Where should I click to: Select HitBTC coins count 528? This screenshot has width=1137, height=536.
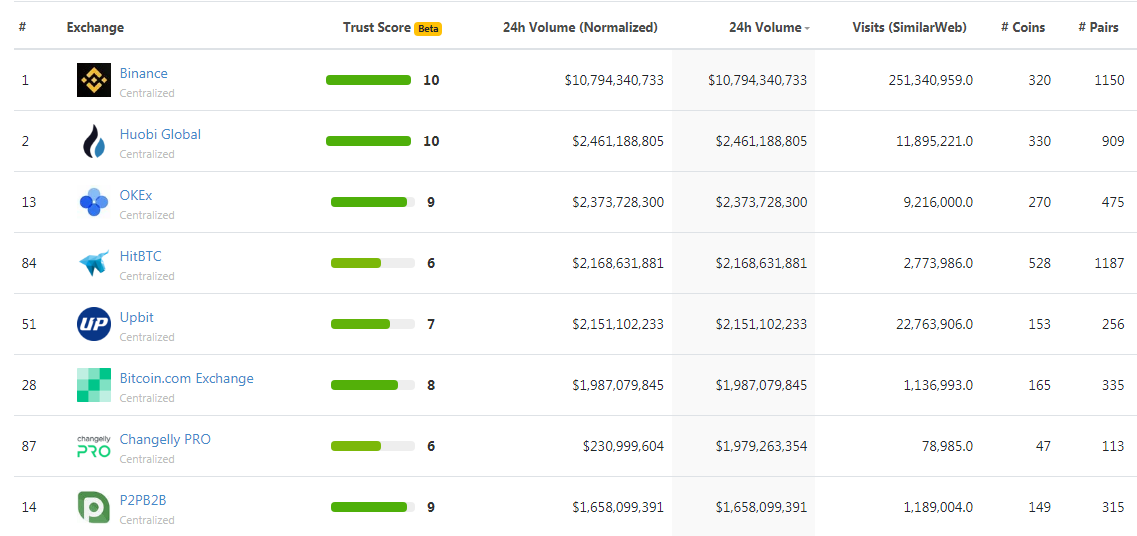click(x=1039, y=263)
